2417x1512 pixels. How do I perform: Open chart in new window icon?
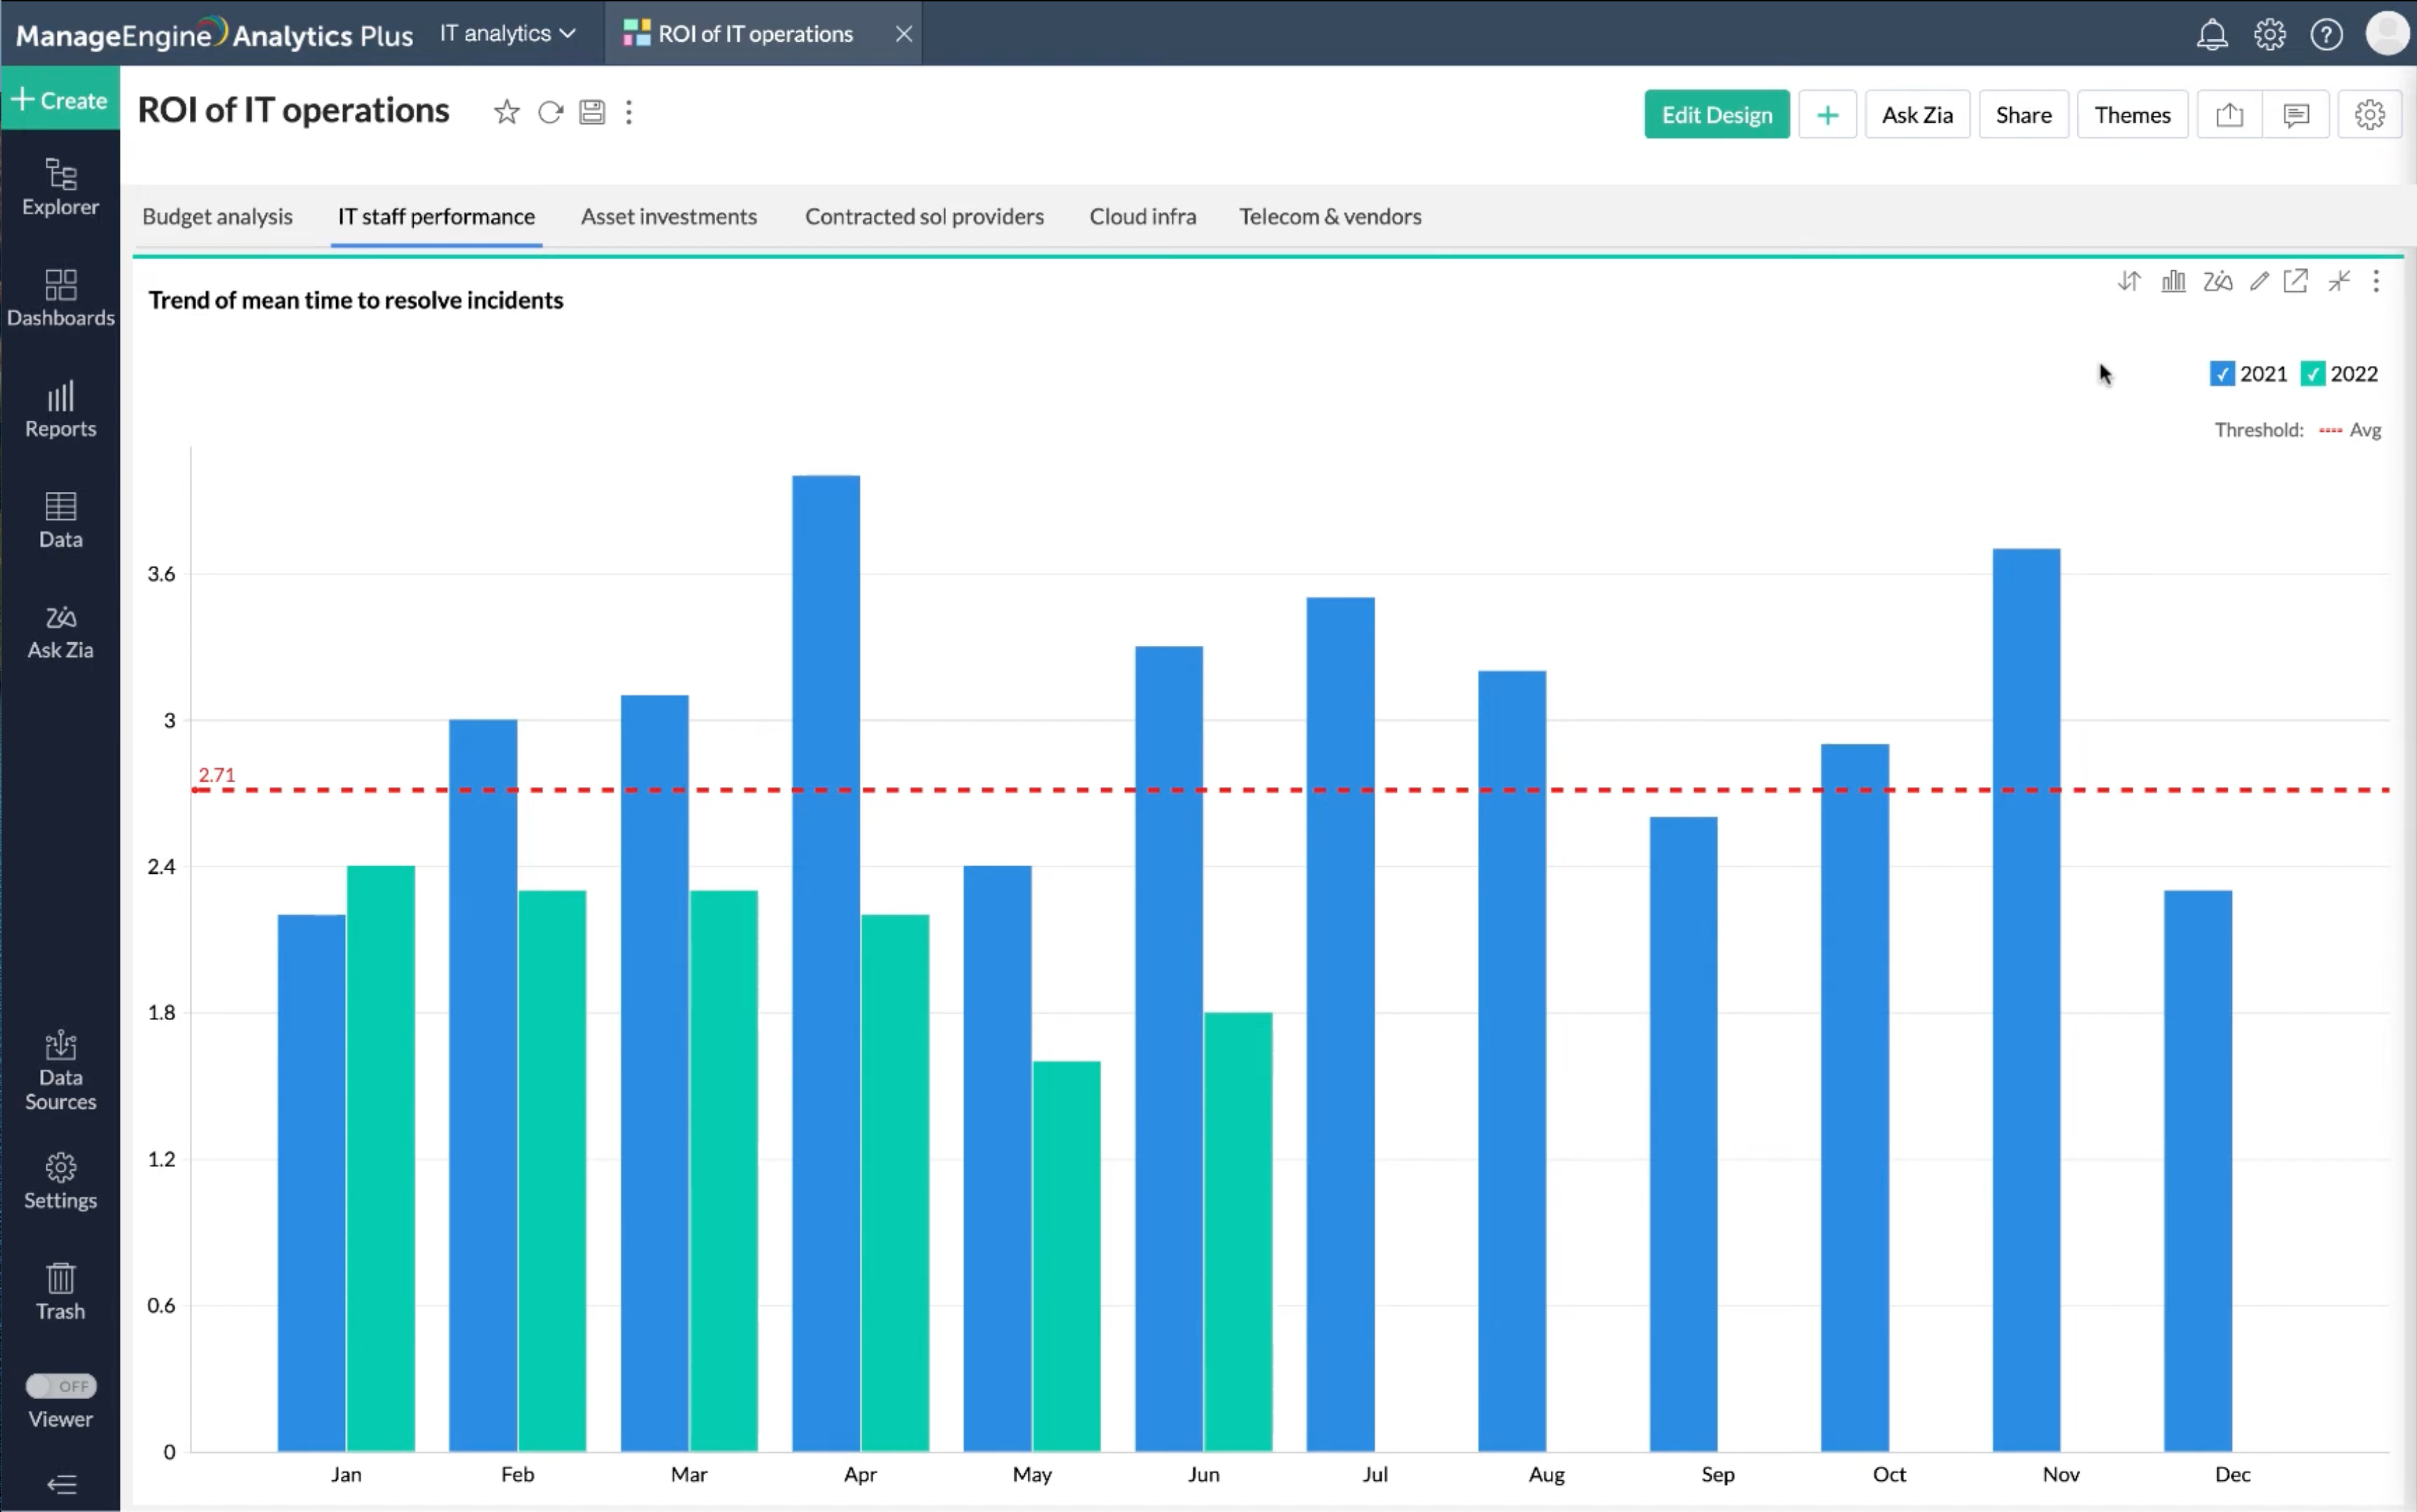tap(2295, 281)
